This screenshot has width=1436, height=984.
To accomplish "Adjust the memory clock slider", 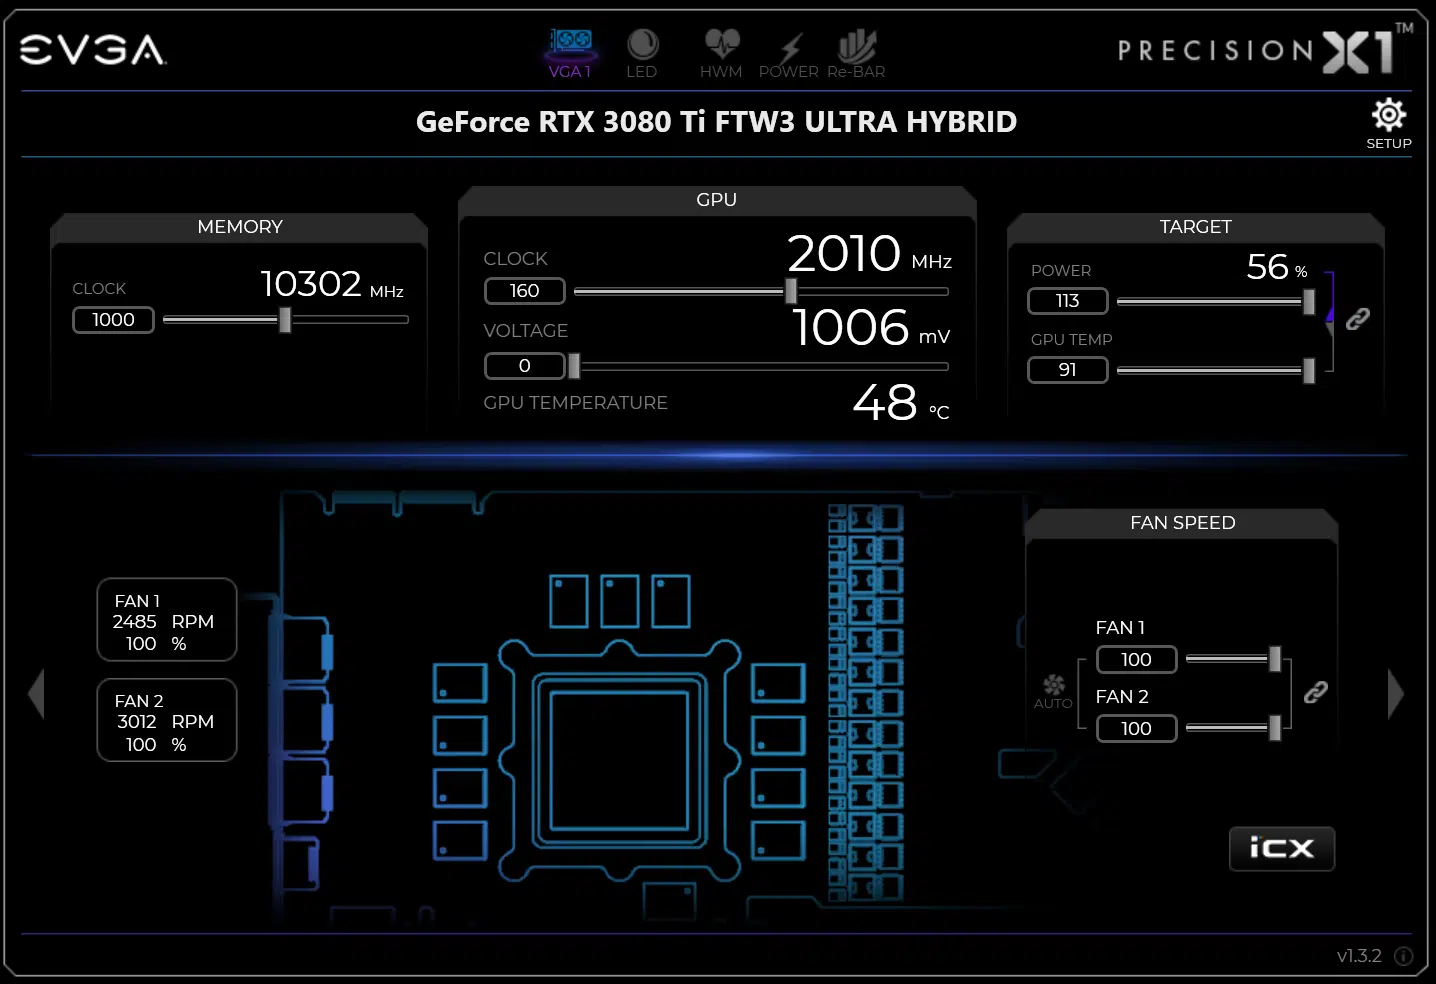I will click(285, 320).
